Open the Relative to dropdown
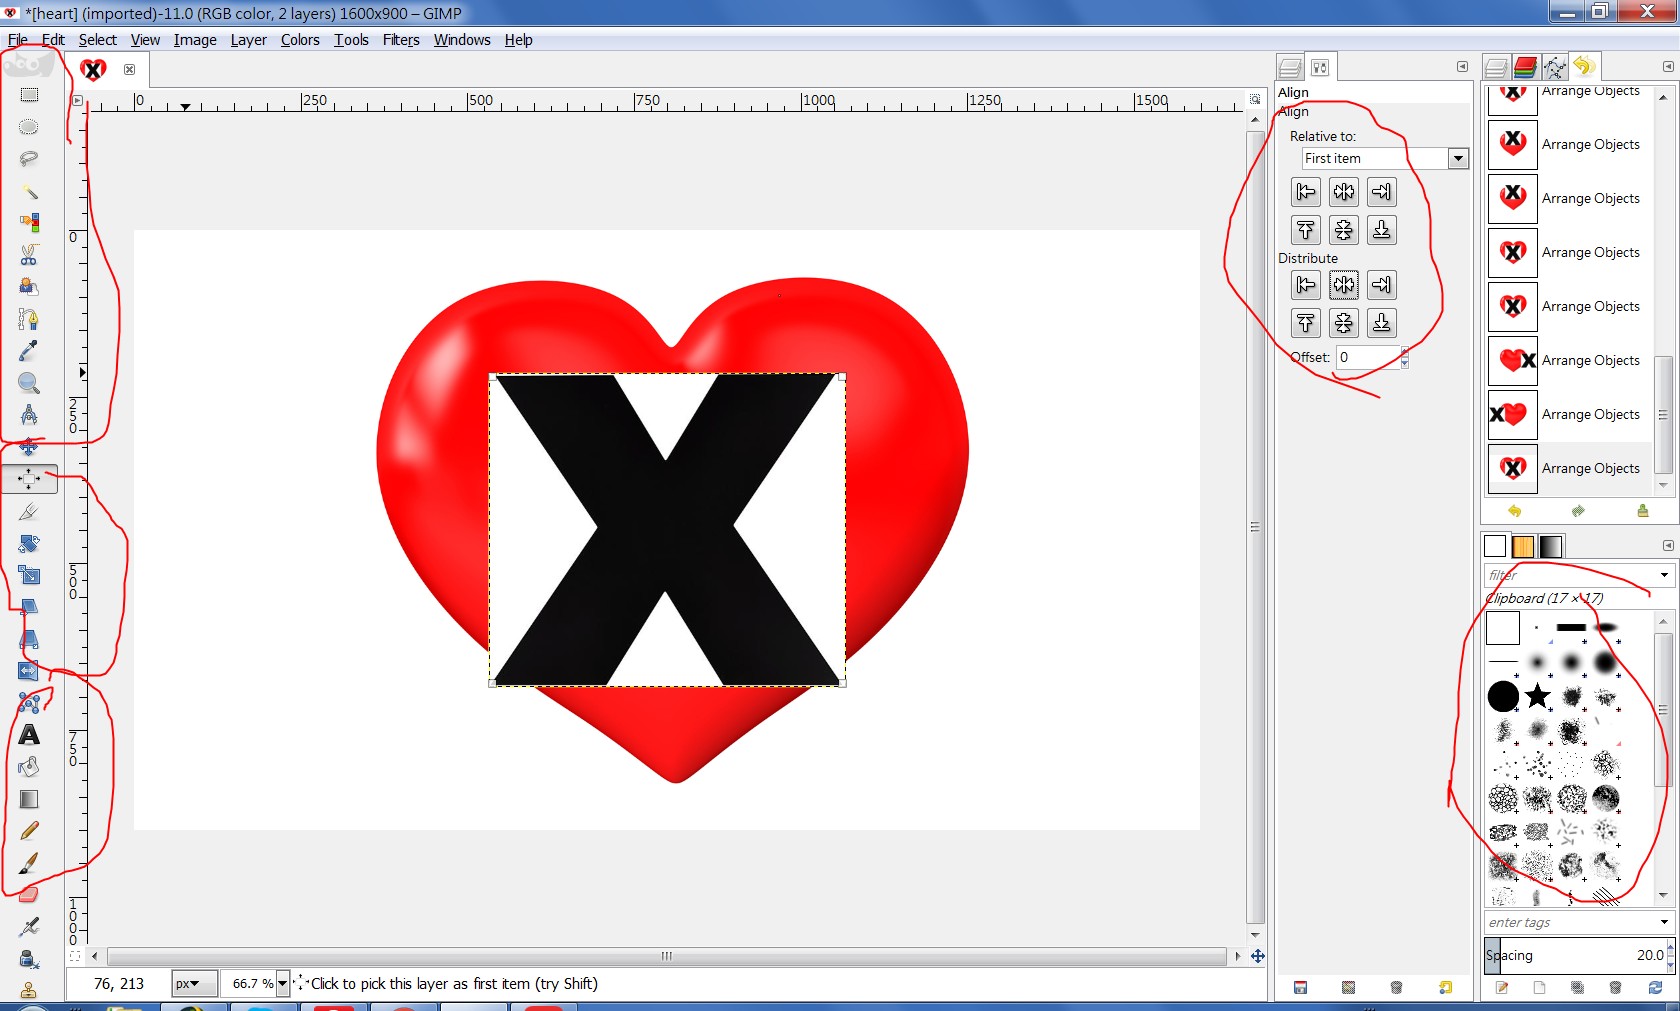The width and height of the screenshot is (1680, 1011). (1385, 158)
